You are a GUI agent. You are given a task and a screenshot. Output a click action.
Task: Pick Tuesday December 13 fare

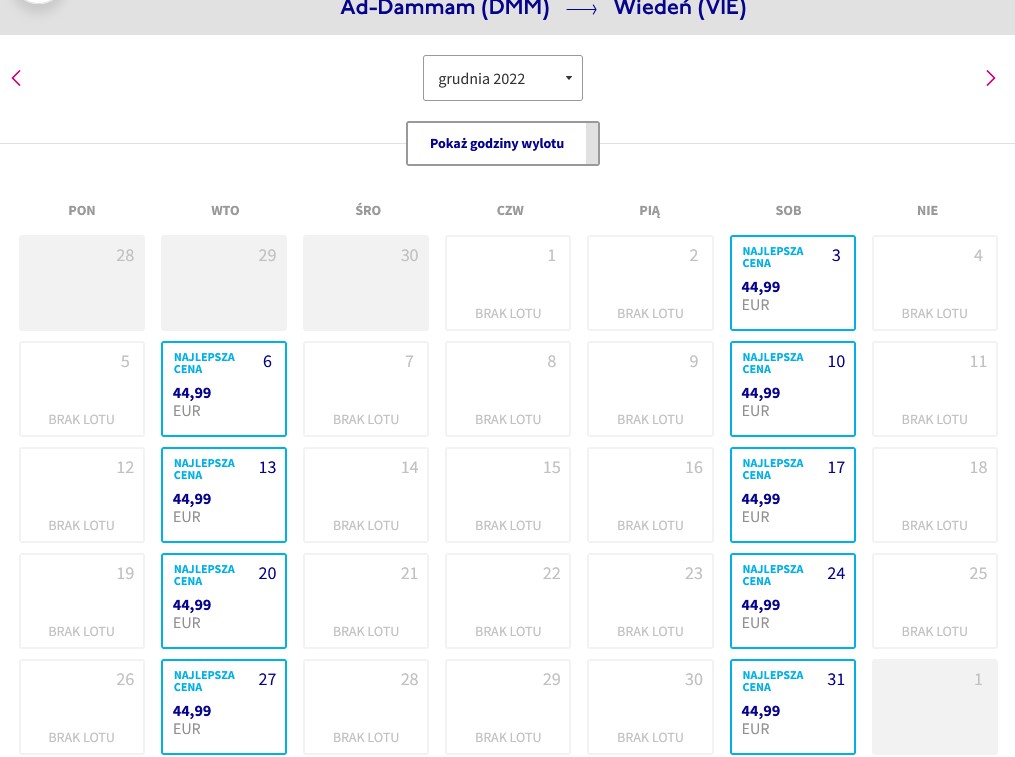point(224,495)
